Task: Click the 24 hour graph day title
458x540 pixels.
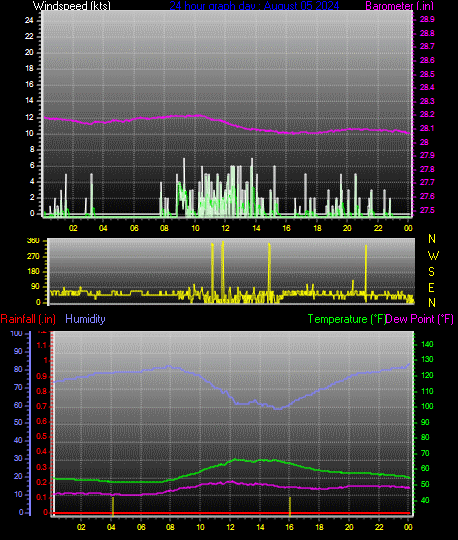Action: tap(254, 6)
